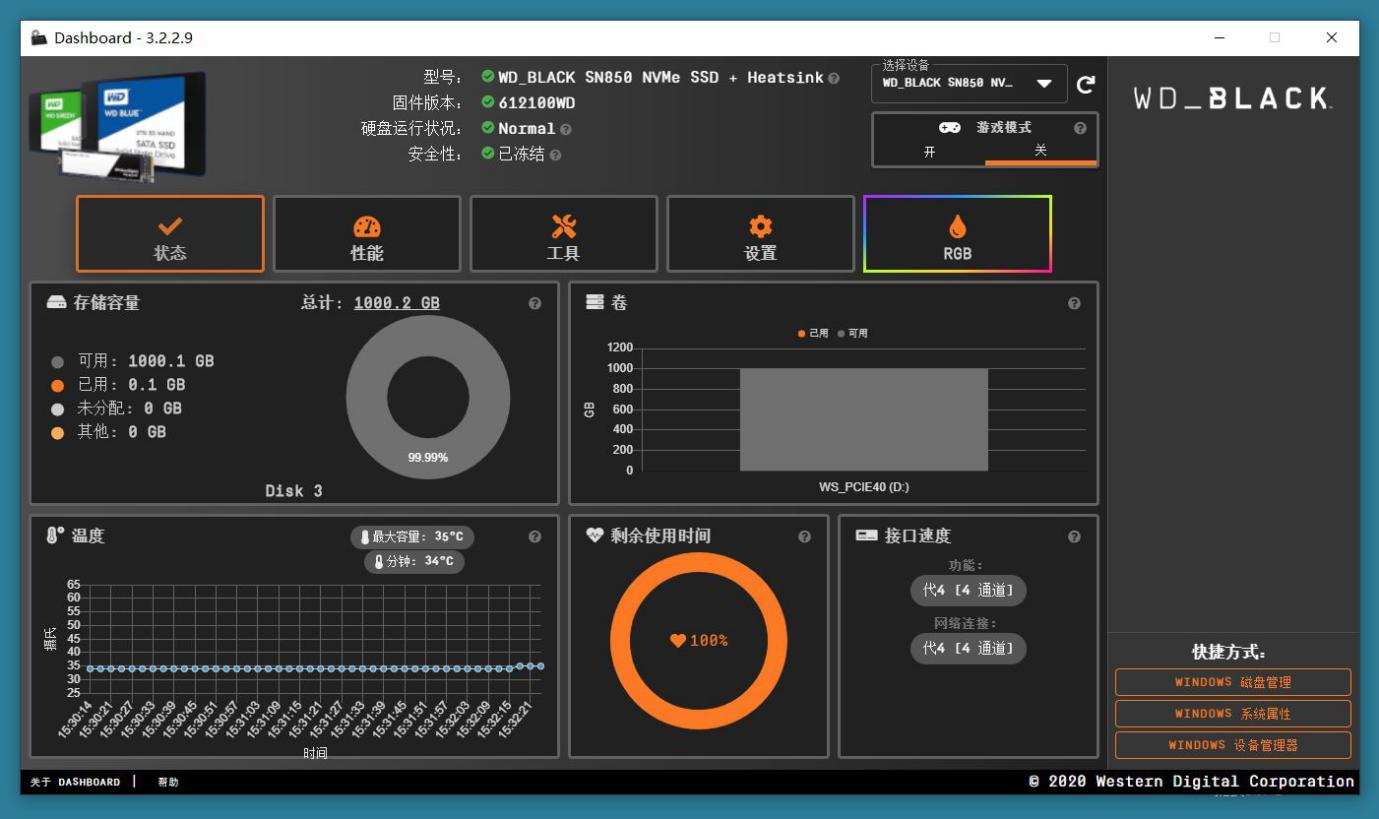Image resolution: width=1379 pixels, height=819 pixels.
Task: Open help for 卷 panel
Action: [1074, 303]
